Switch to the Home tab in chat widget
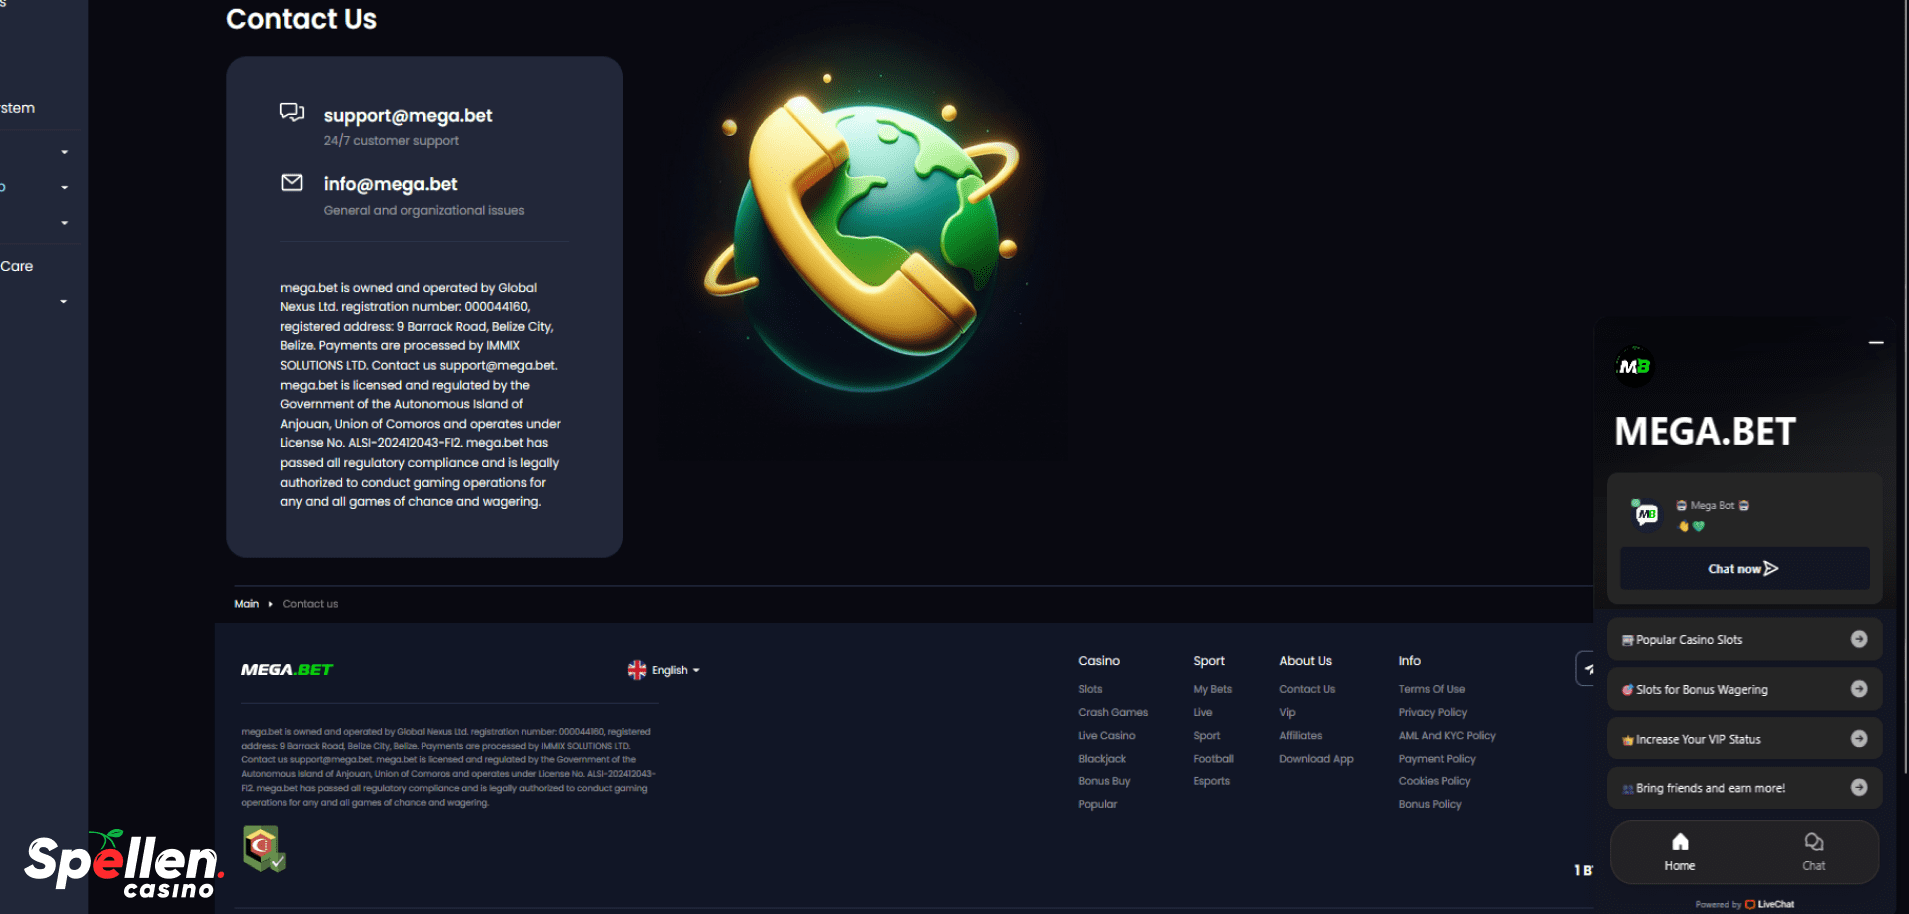Screen dimensions: 1909x914 pos(1680,852)
